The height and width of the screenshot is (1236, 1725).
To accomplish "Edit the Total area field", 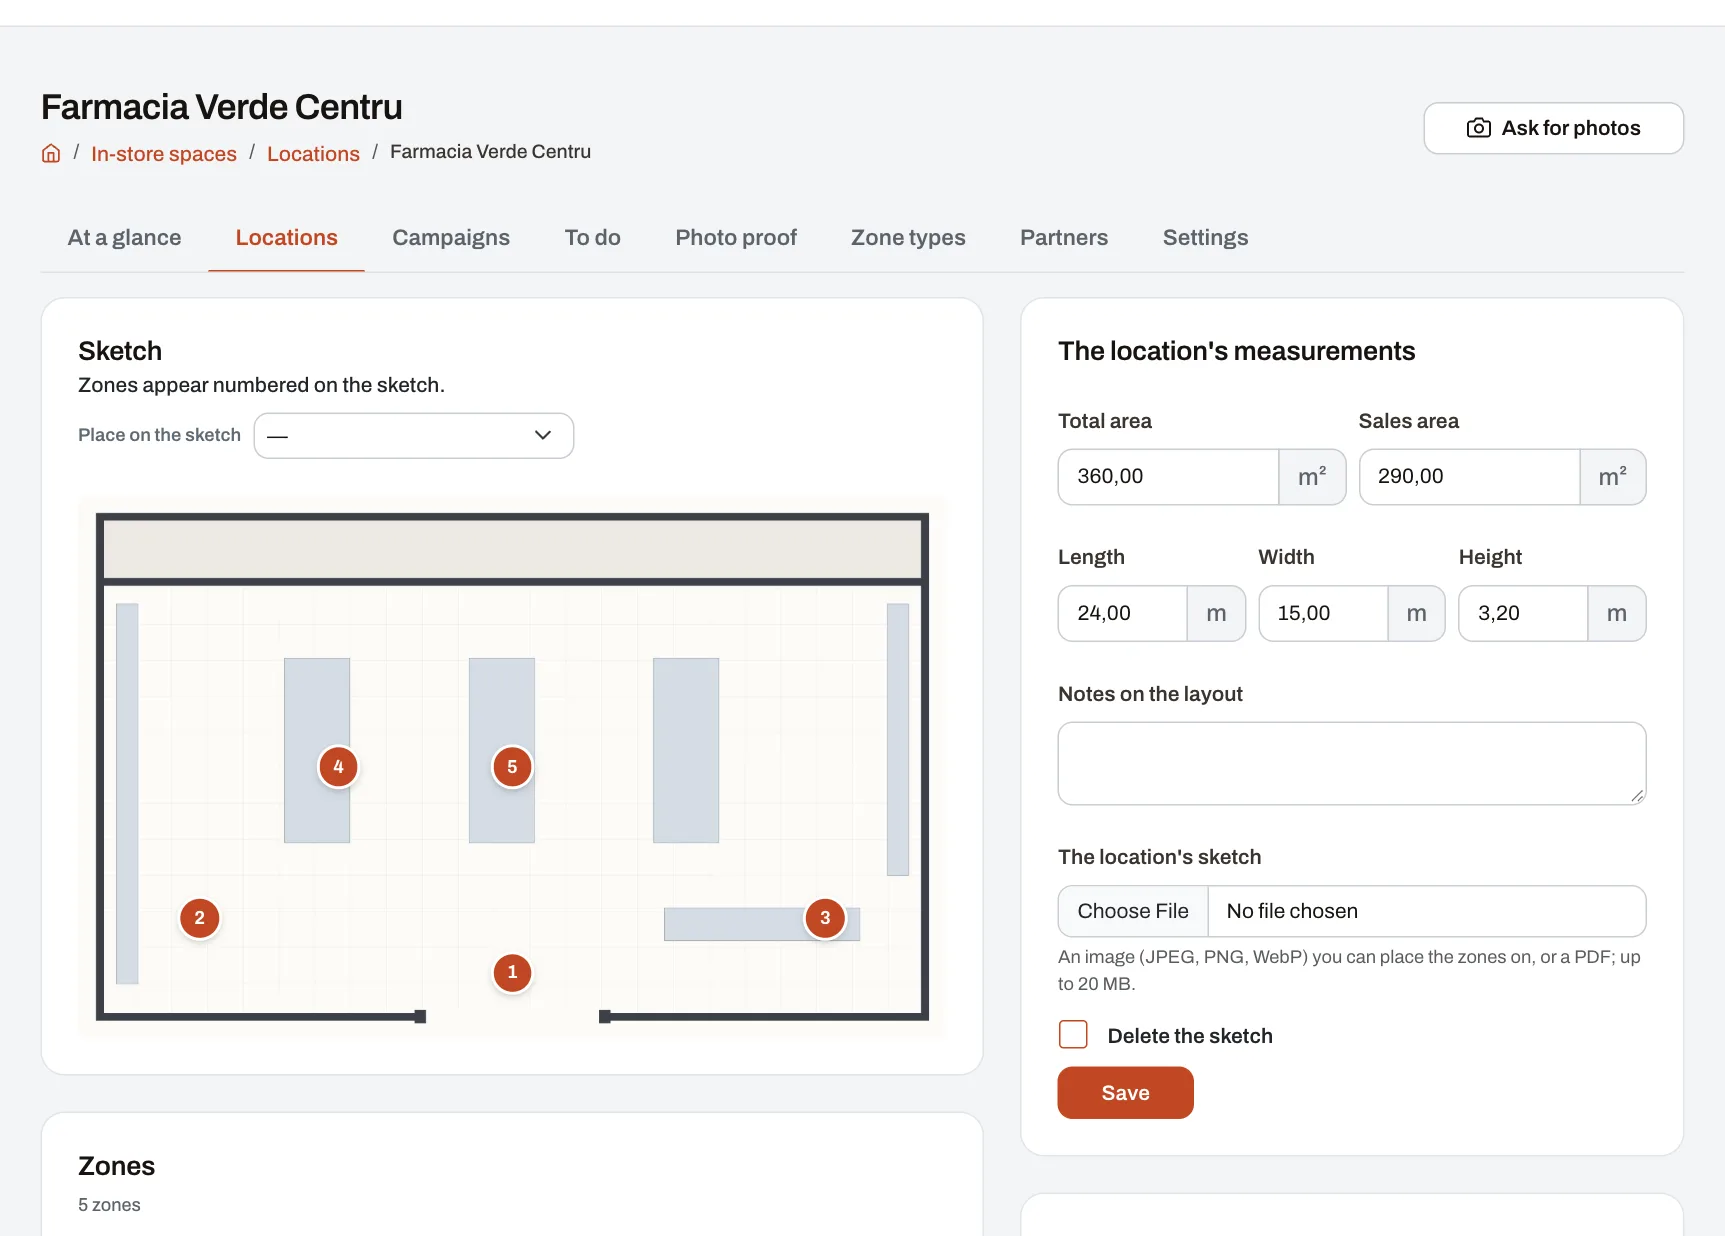I will pos(1168,477).
